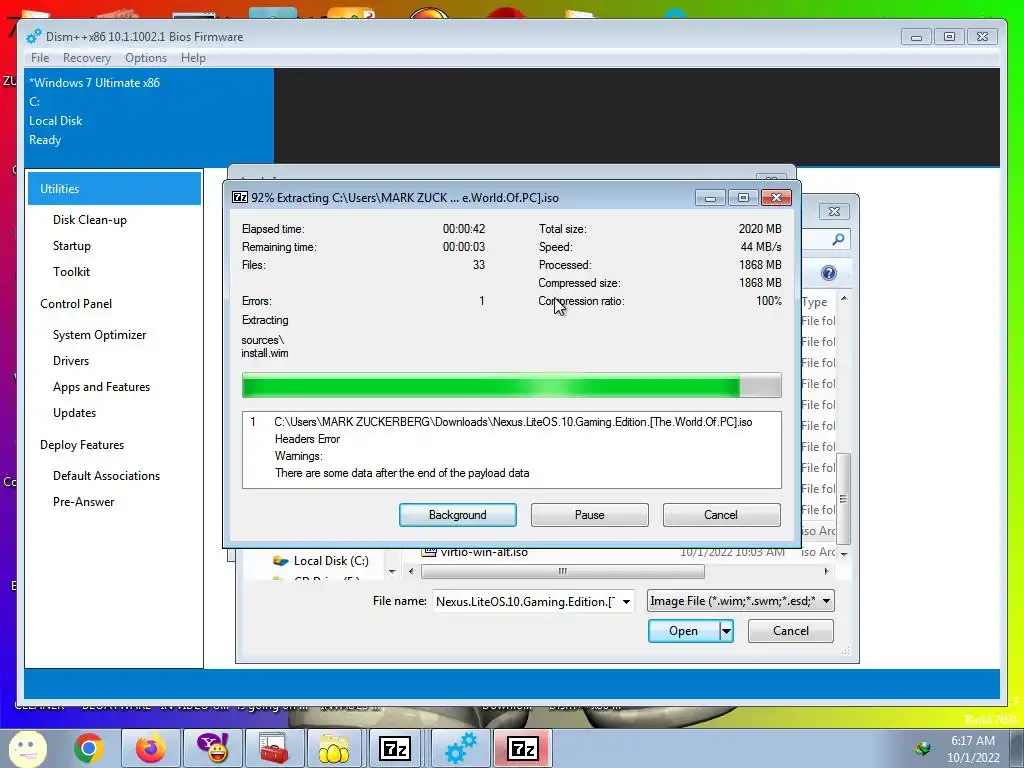Maximize the 7-Zip extraction window
This screenshot has height=768, width=1024.
[743, 197]
